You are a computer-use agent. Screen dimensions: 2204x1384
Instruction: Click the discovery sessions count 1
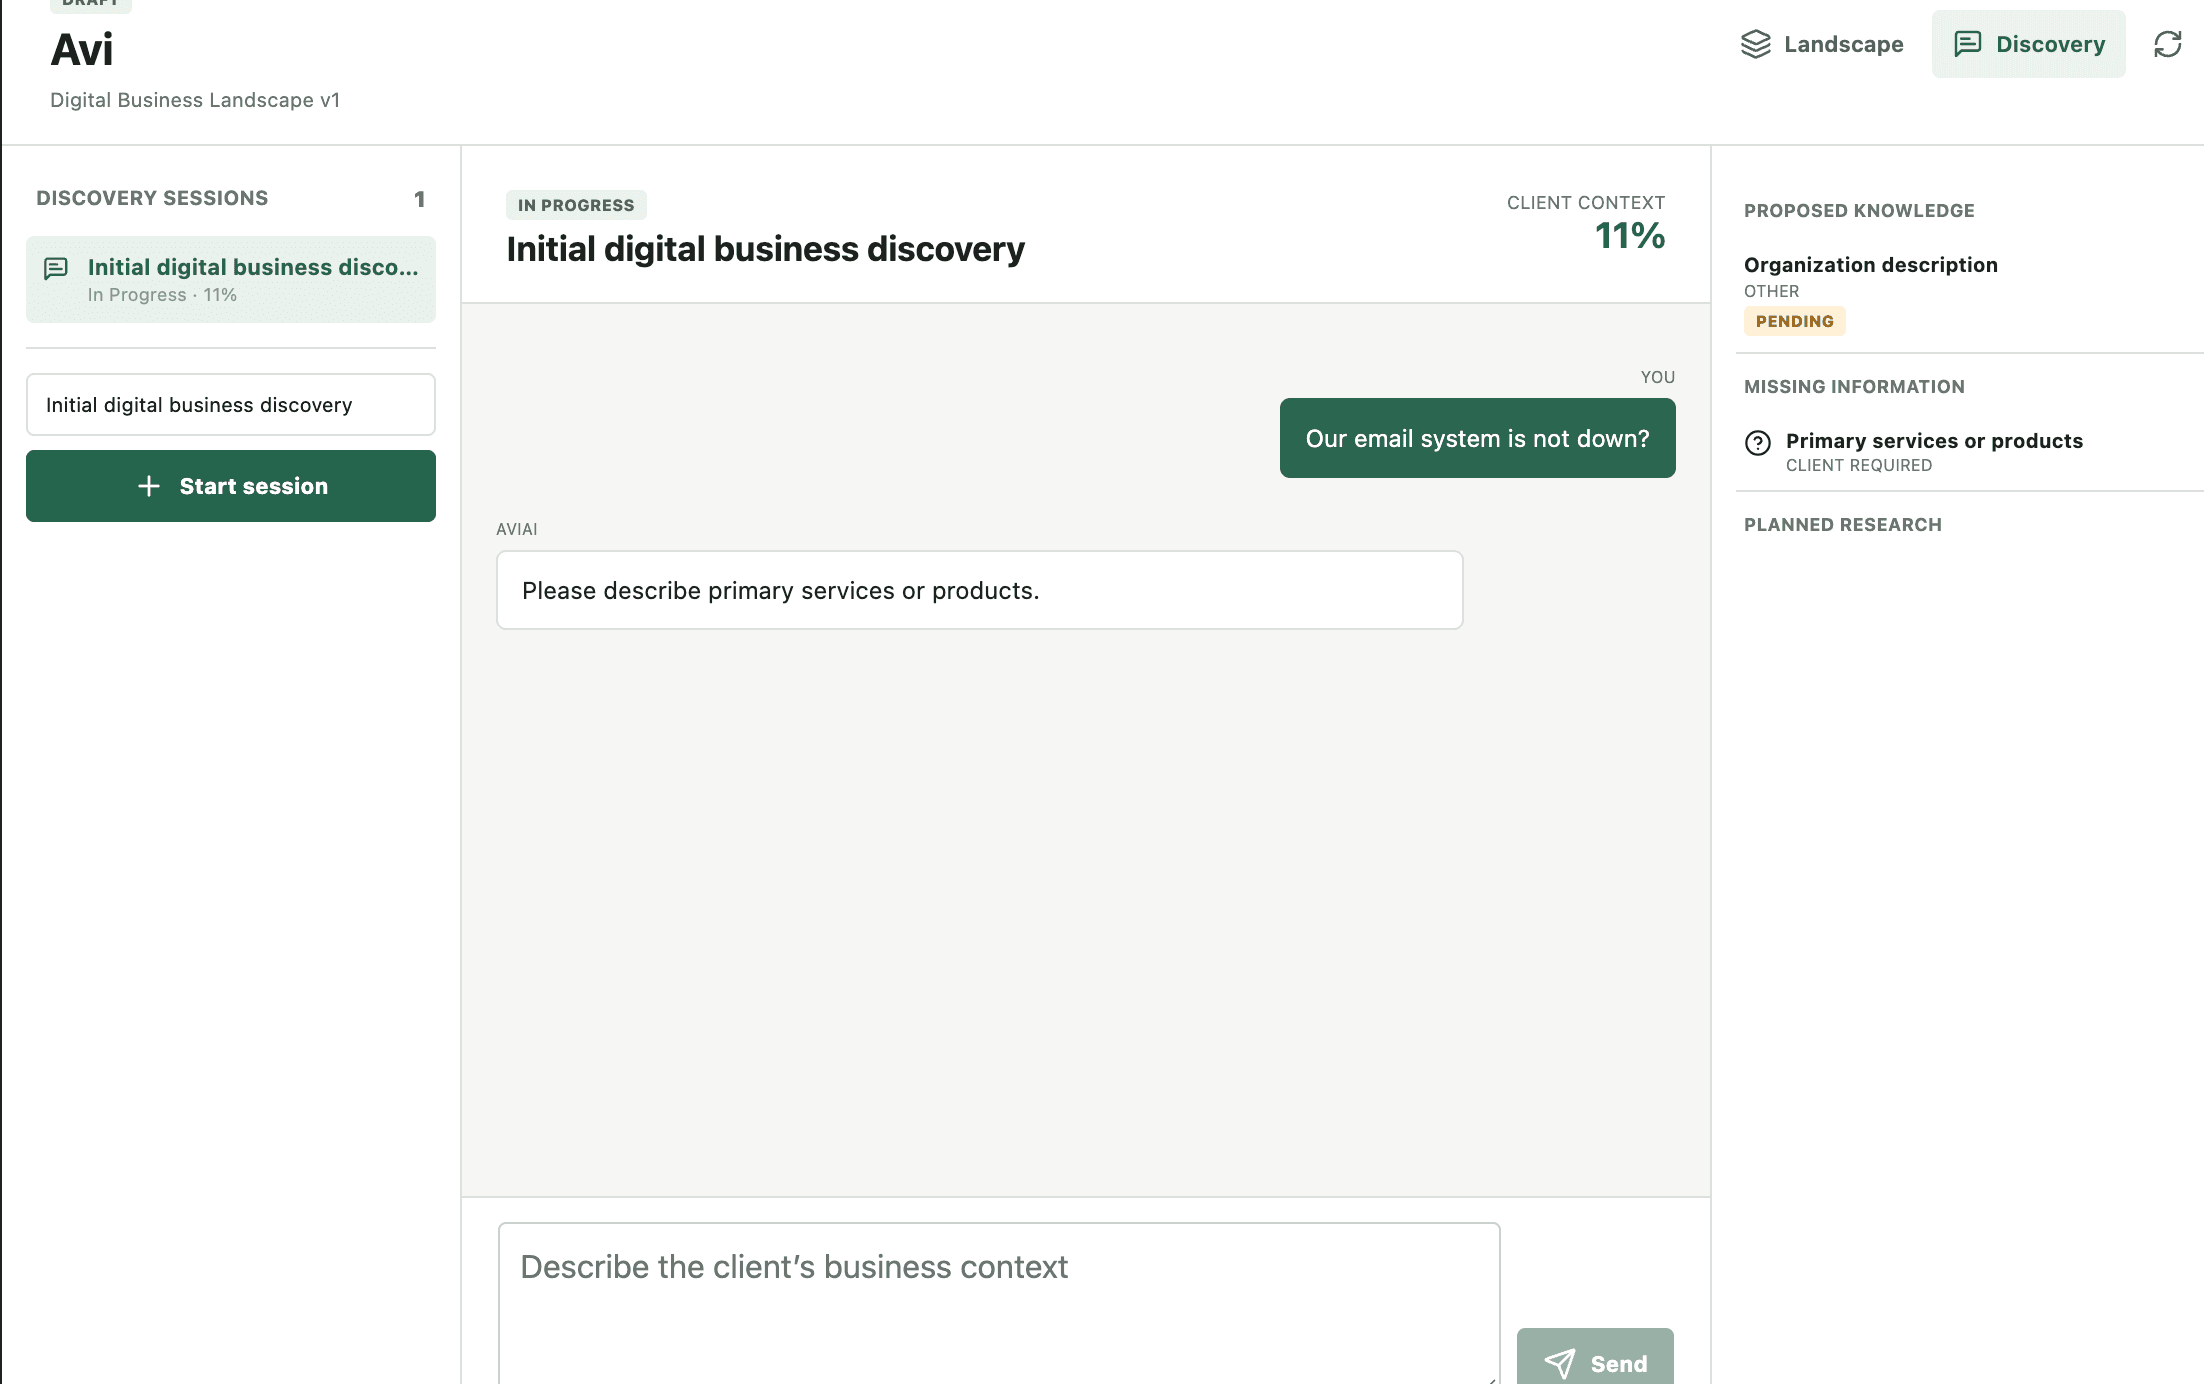pyautogui.click(x=419, y=199)
